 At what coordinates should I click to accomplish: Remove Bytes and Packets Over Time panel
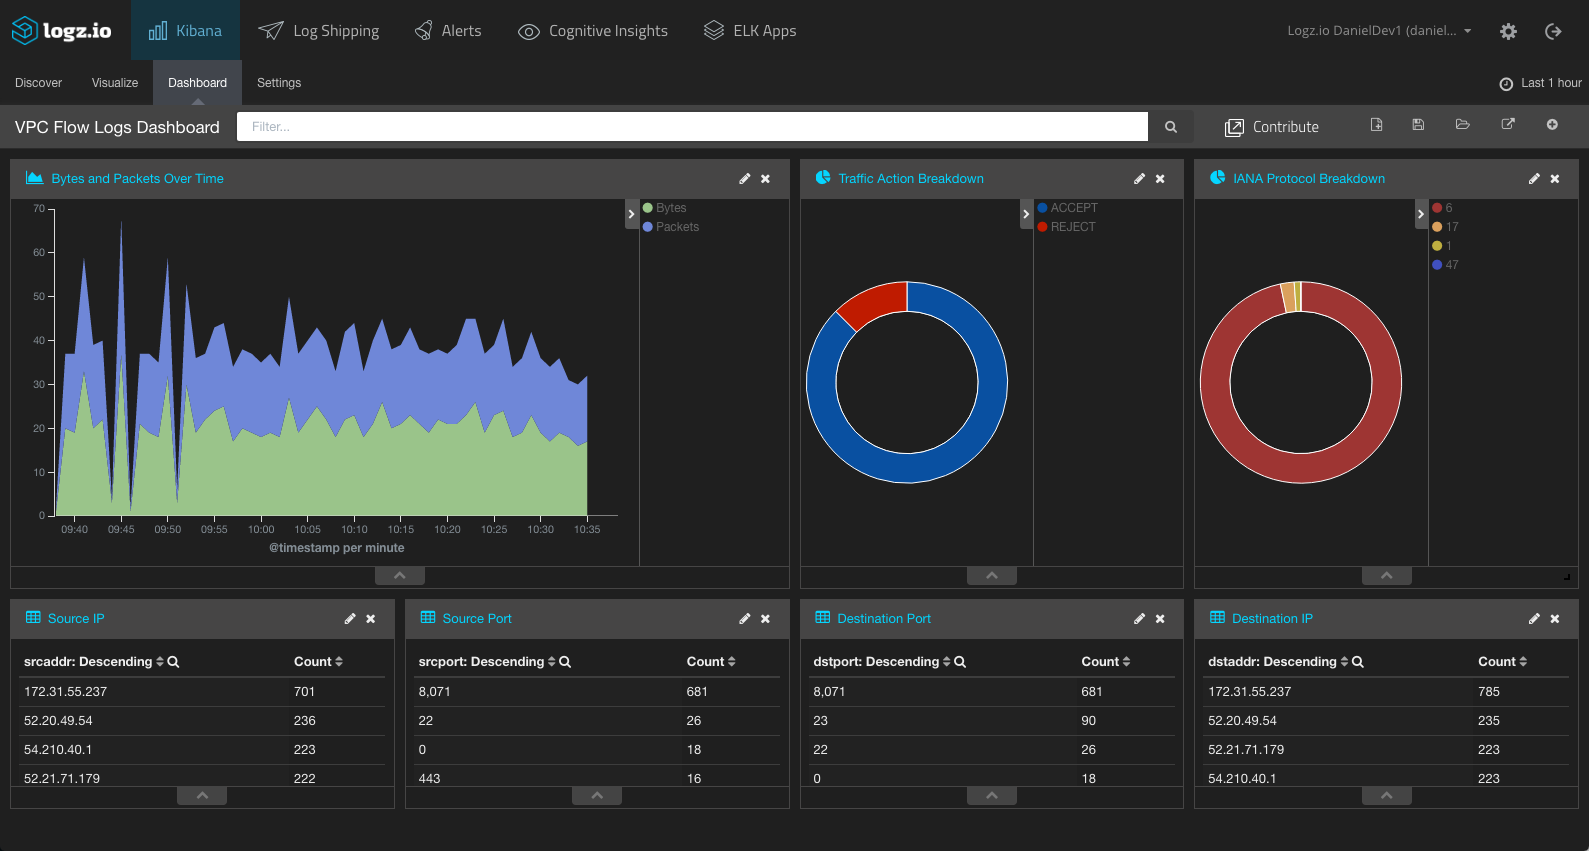(765, 179)
